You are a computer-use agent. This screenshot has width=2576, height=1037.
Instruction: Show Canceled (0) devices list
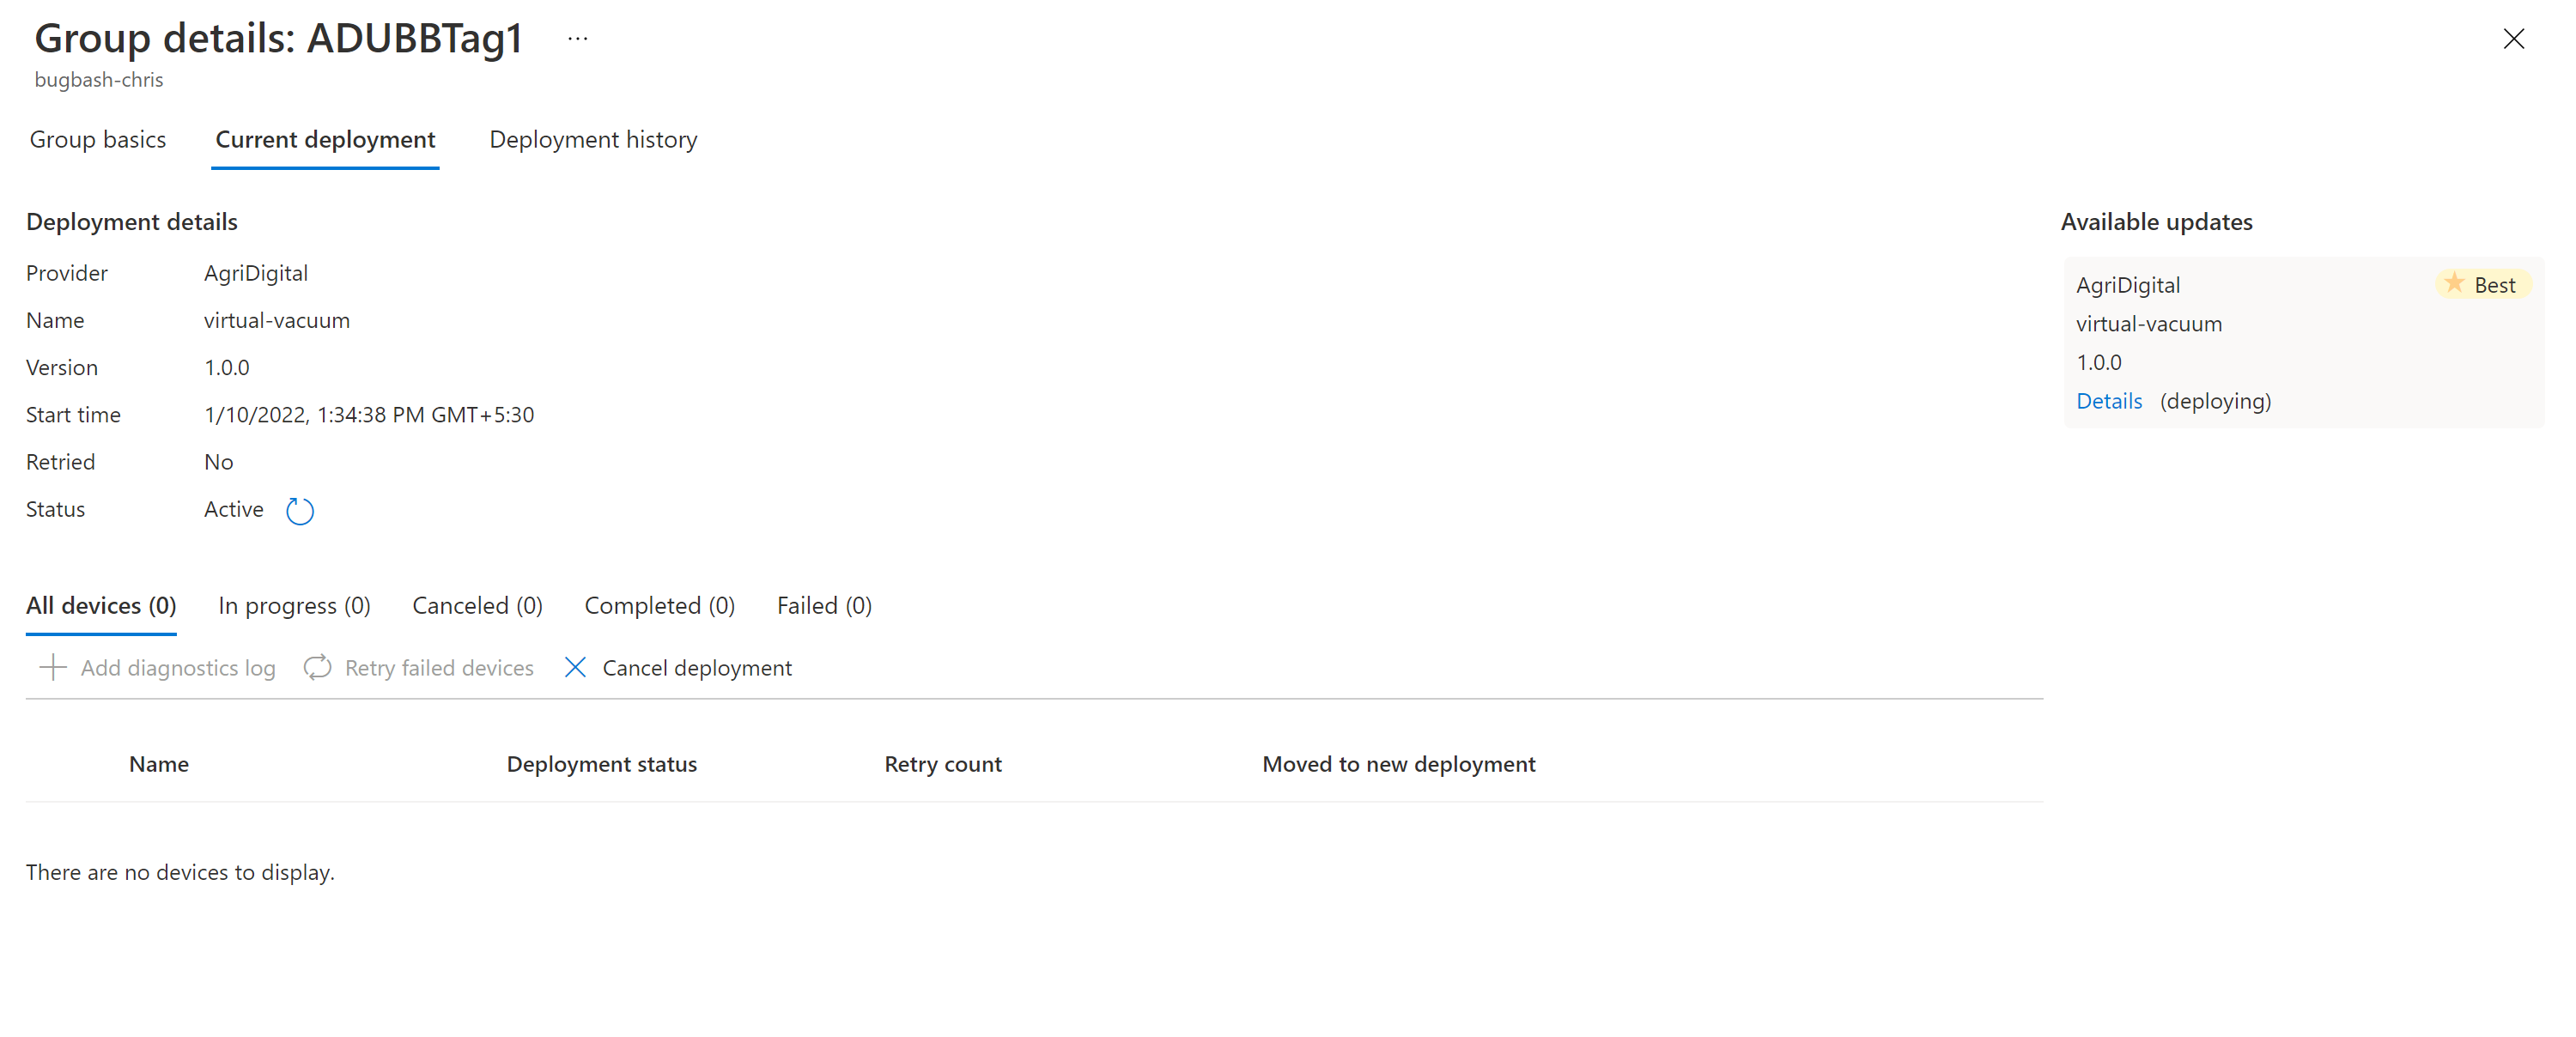[x=477, y=606]
